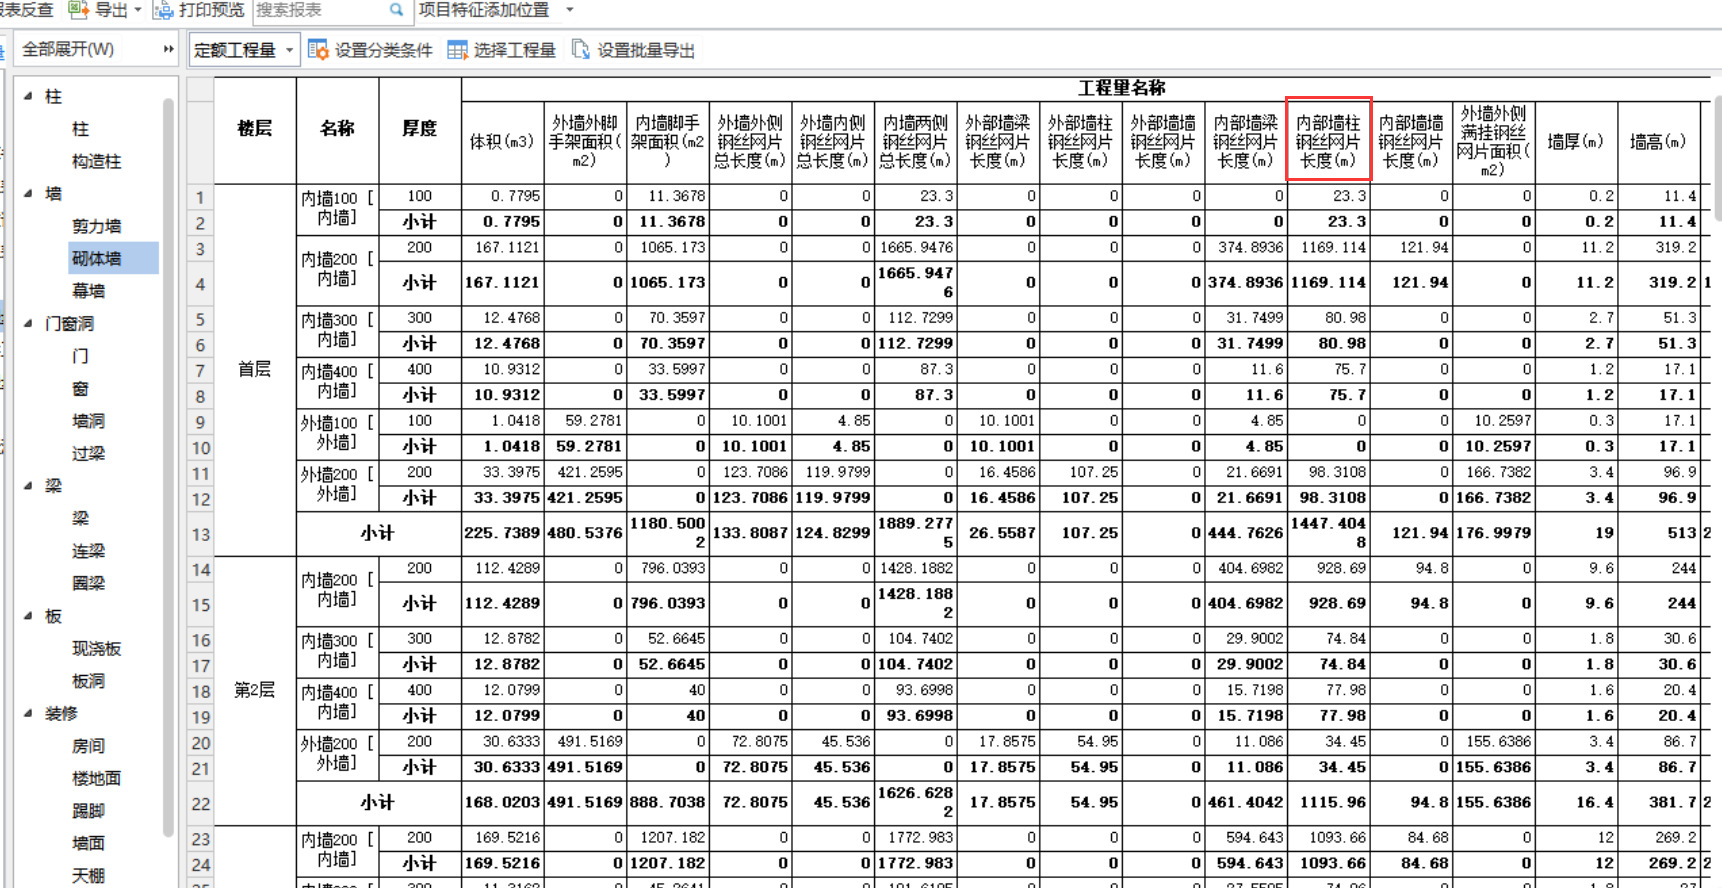Click the 外墙外脚手架面积(m2) column header
This screenshot has width=1722, height=888.
coord(585,141)
